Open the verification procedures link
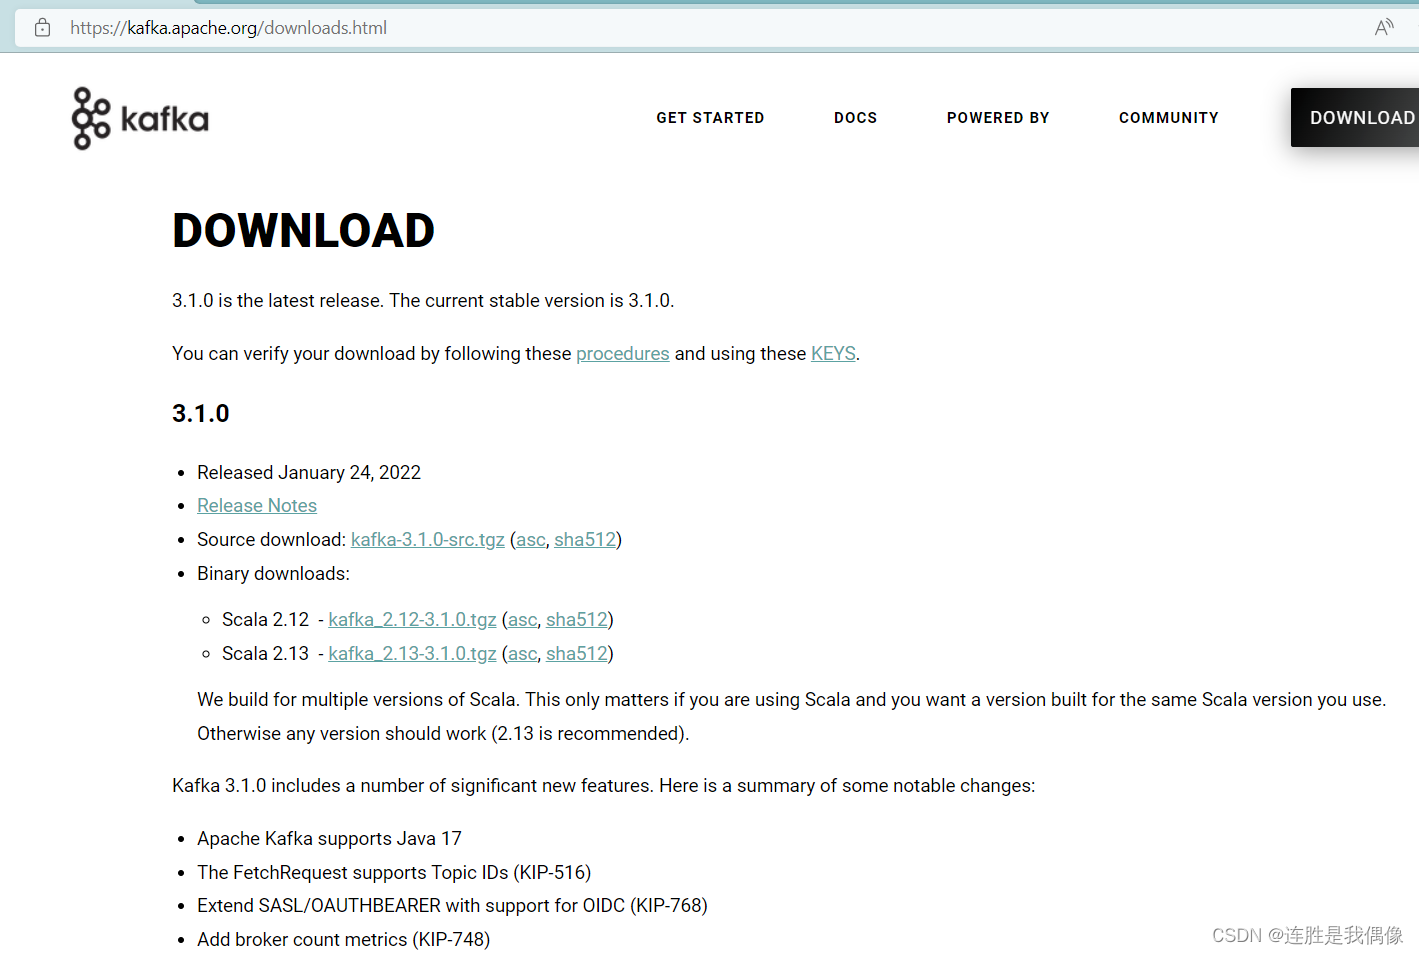The width and height of the screenshot is (1419, 955). tap(622, 354)
